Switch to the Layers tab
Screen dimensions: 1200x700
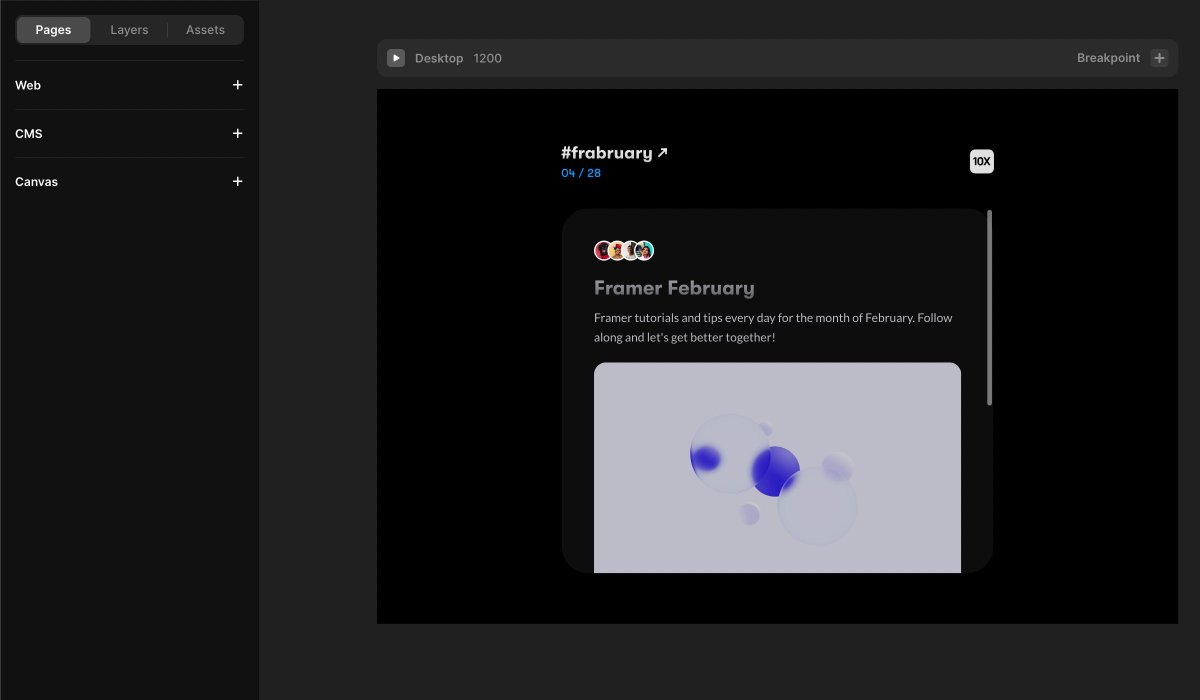tap(129, 30)
